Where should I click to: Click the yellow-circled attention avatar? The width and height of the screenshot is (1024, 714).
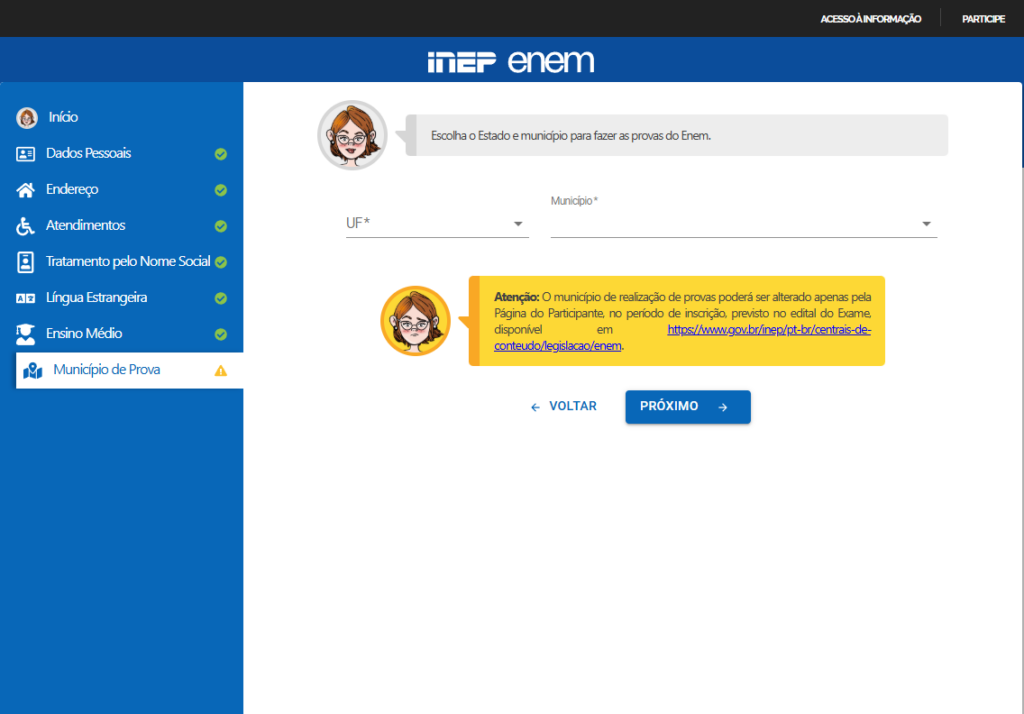coord(415,321)
